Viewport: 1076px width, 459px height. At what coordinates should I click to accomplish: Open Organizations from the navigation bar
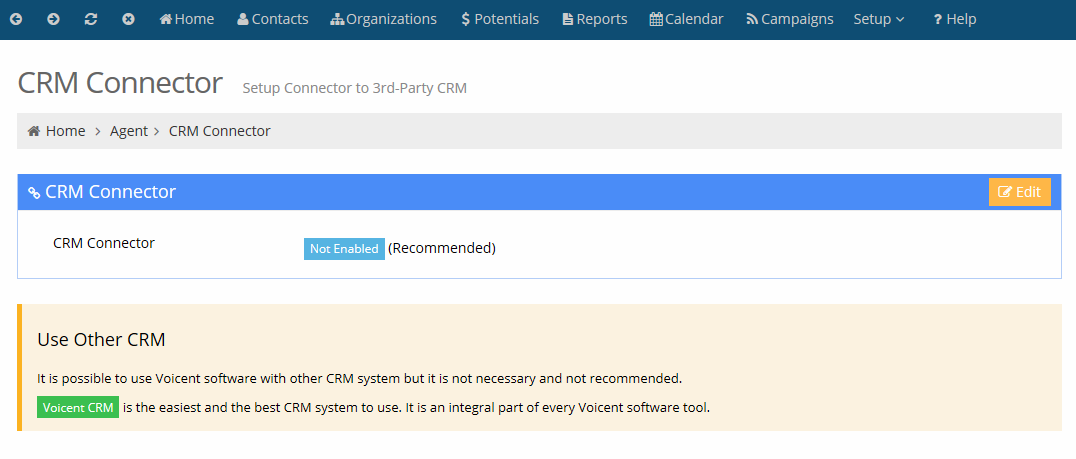click(384, 19)
